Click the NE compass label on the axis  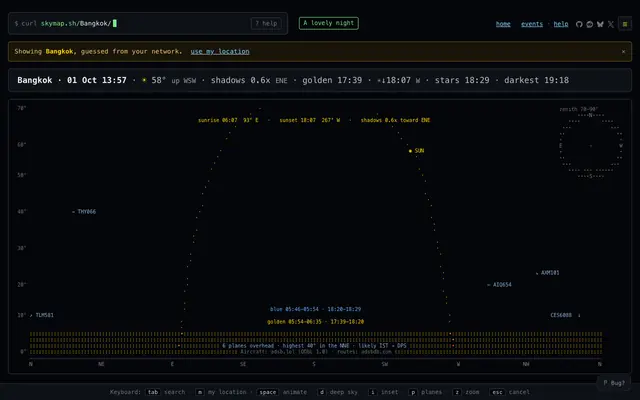point(101,364)
